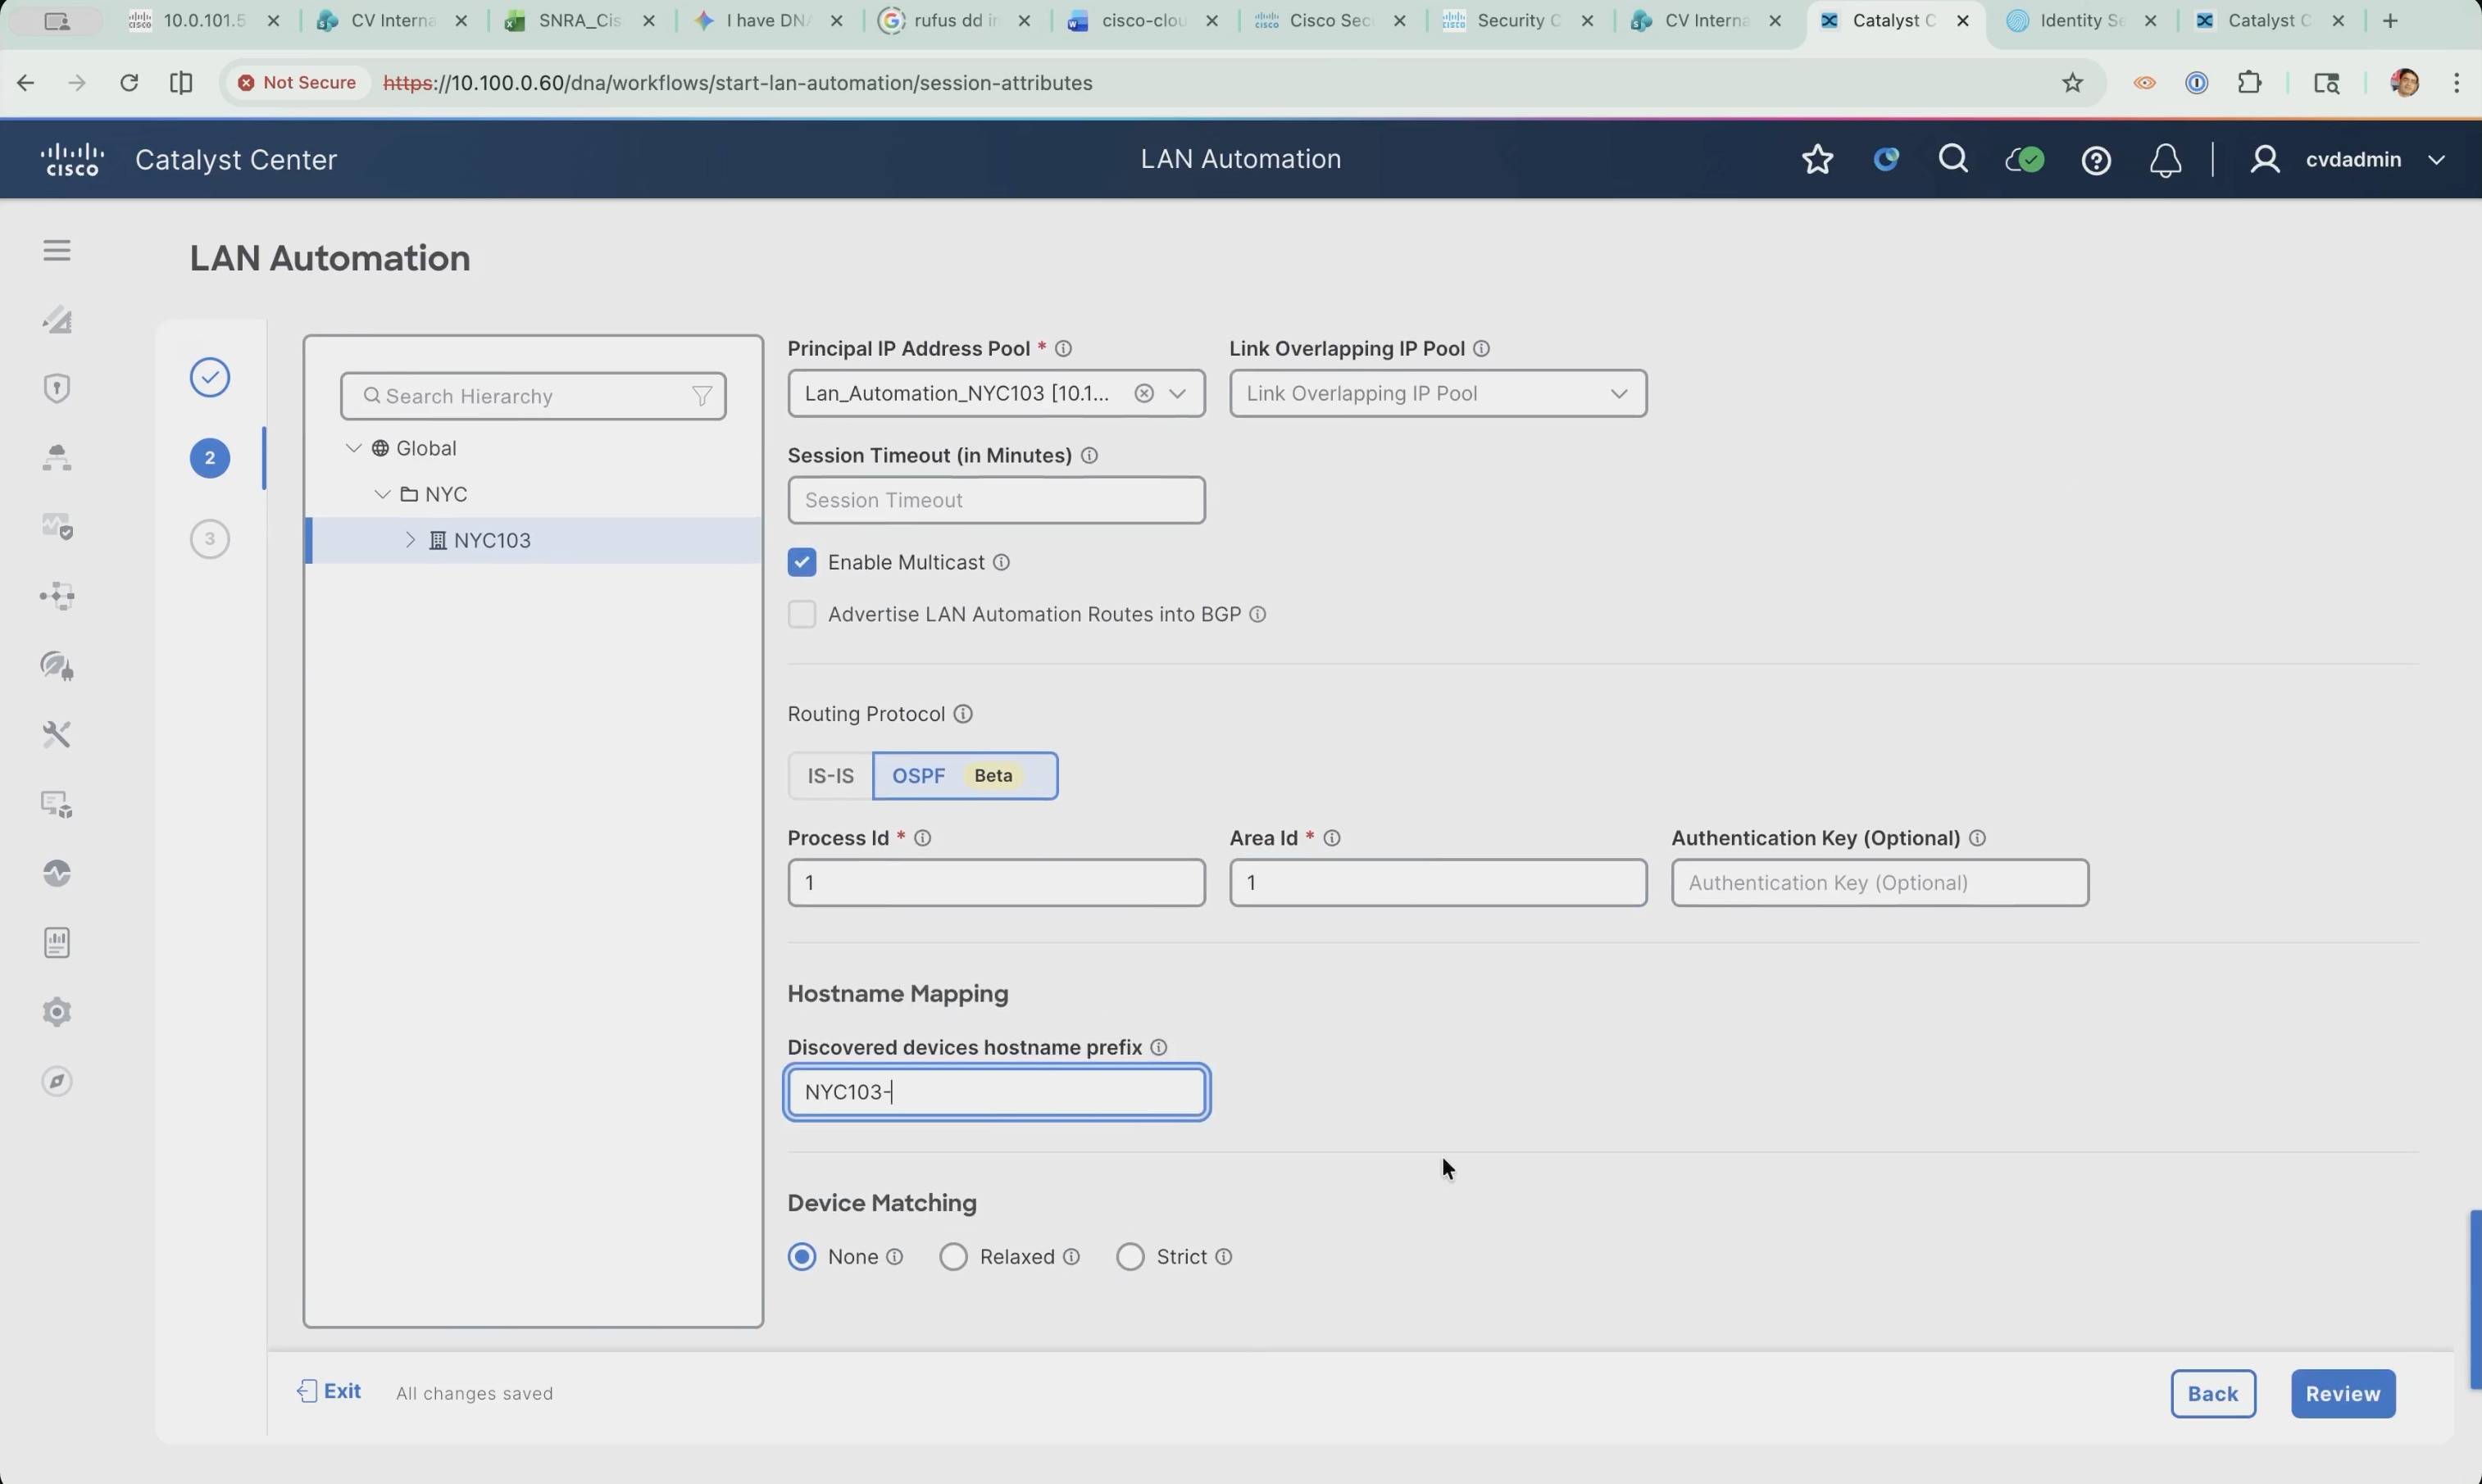Viewport: 2482px width, 1484px height.
Task: Open the Principal IP Address Pool dropdown arrow
Action: click(1178, 393)
